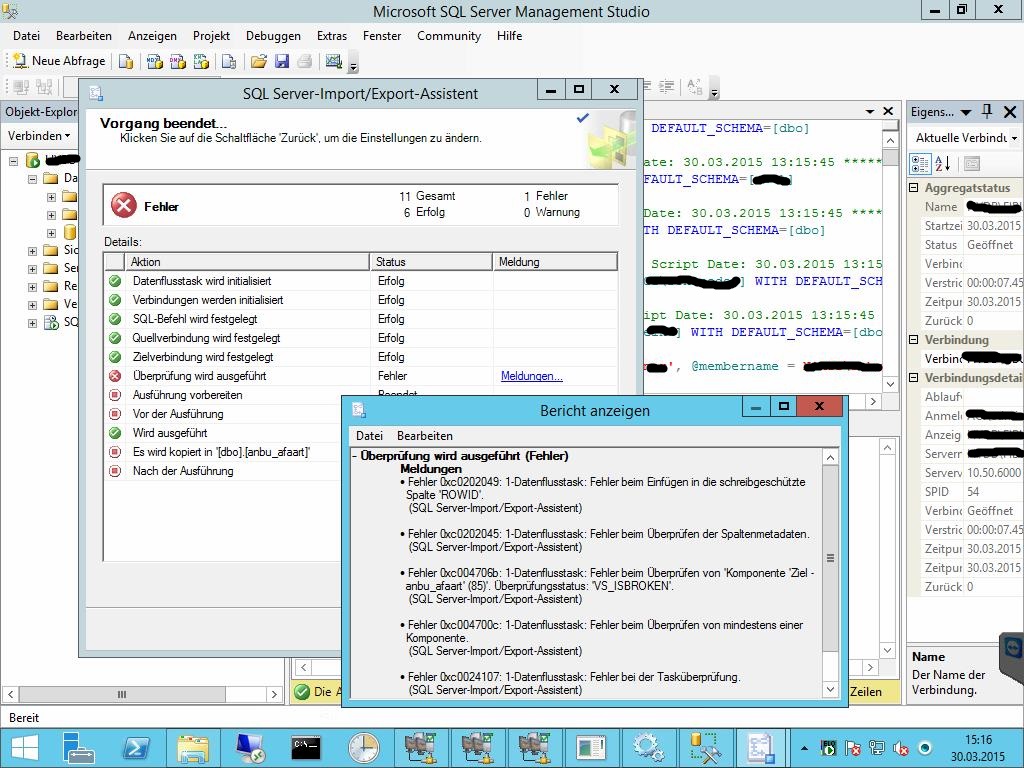Expand the Se... folder in Objekt-Explorer

[x=32, y=268]
